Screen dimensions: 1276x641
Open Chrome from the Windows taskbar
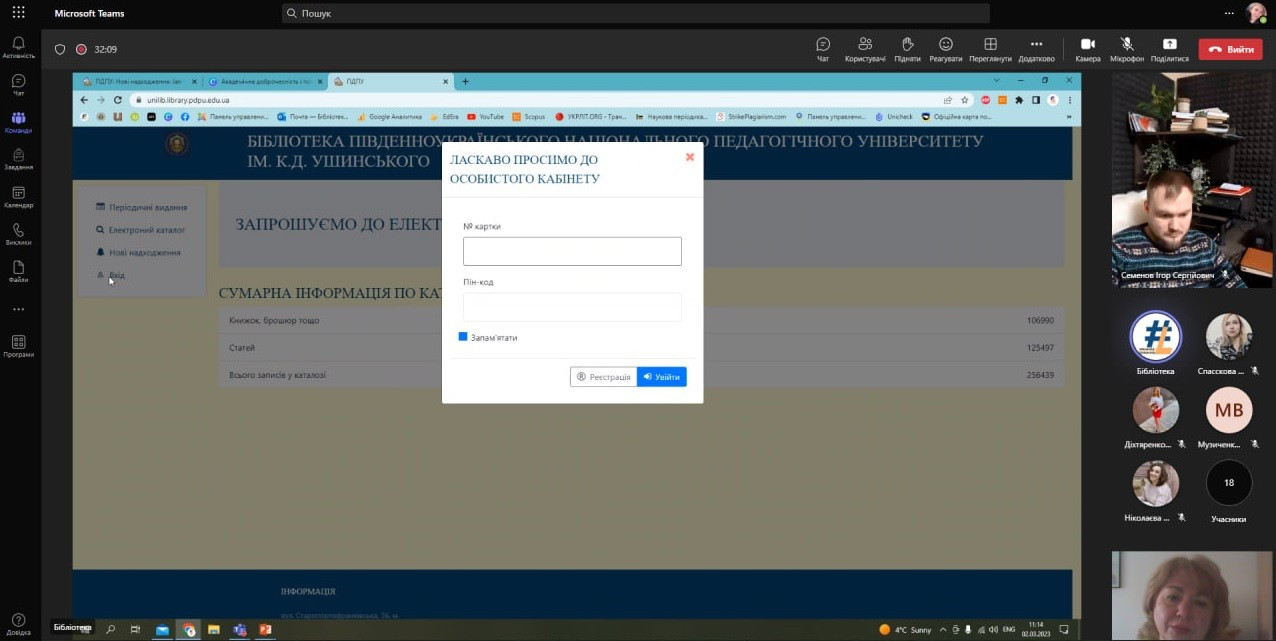point(188,630)
